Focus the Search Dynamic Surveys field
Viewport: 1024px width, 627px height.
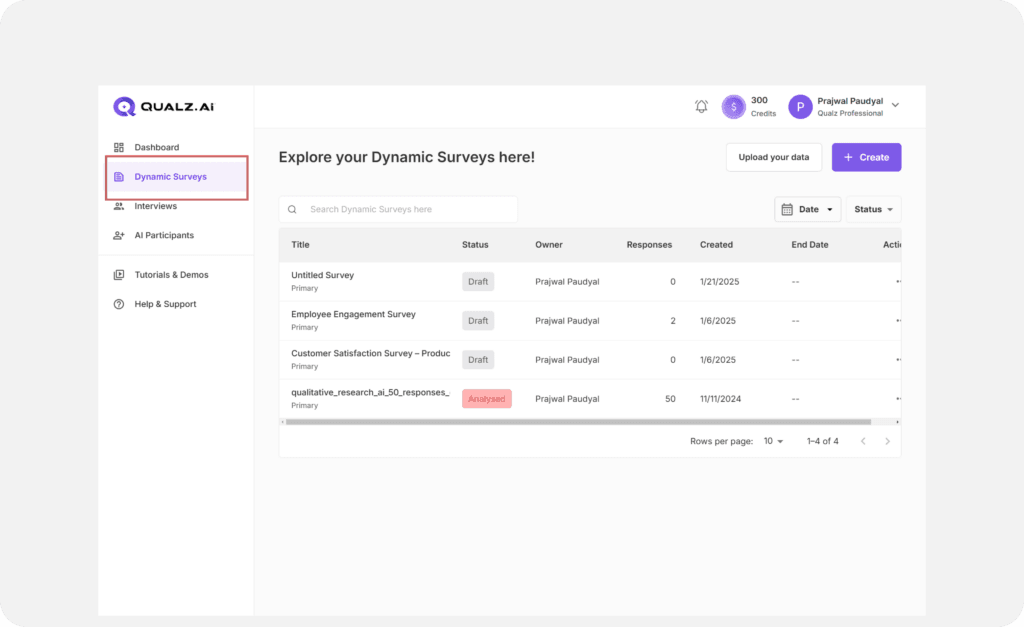pos(408,209)
